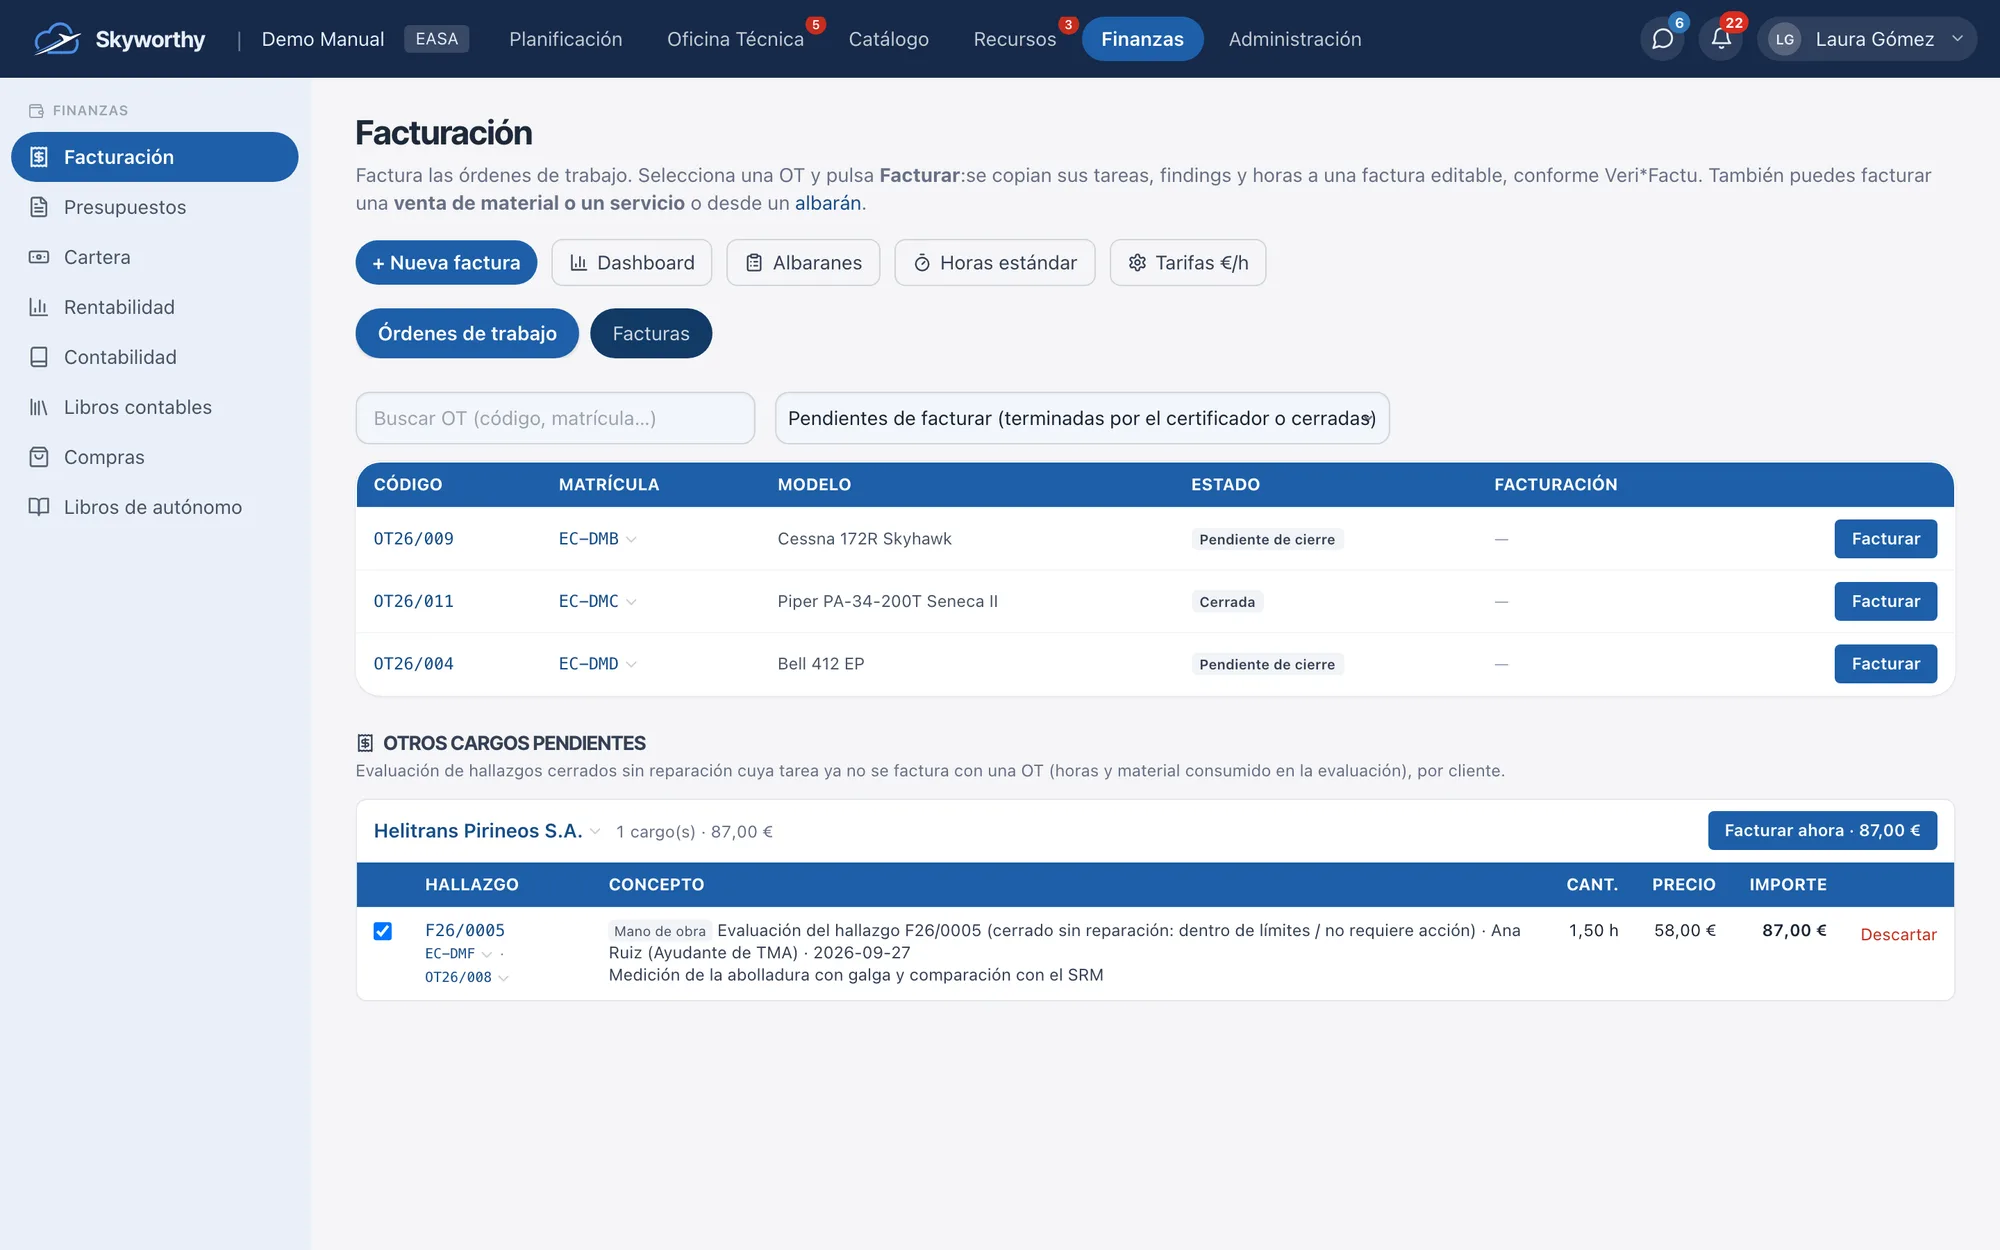Viewport: 2000px width, 1250px height.
Task: Click the Compras shopping bag icon
Action: pos(39,457)
